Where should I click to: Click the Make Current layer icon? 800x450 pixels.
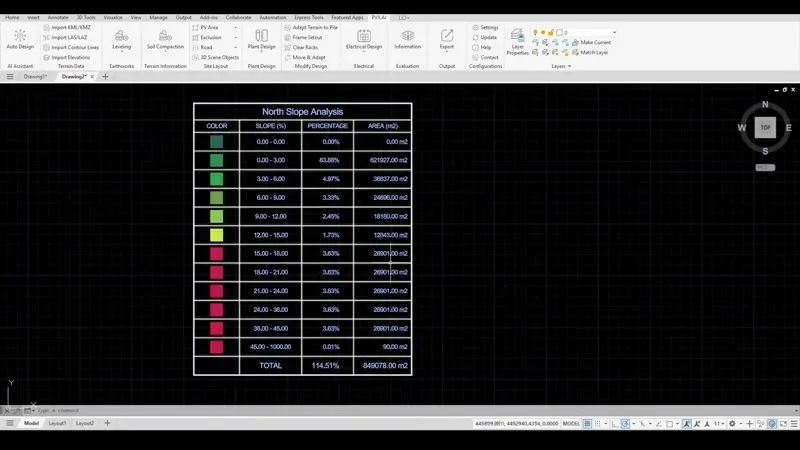pyautogui.click(x=576, y=42)
